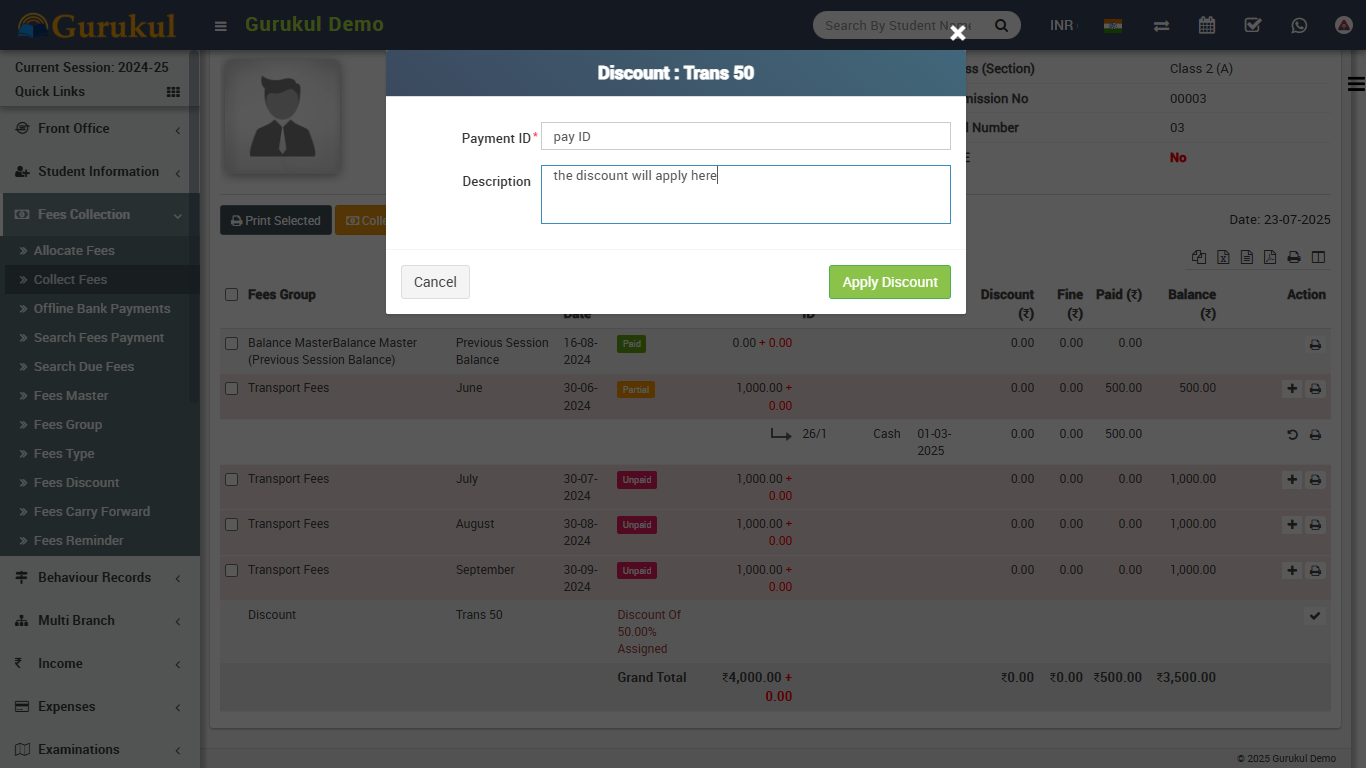Screen dimensions: 1366x768
Task: Toggle the hamburger sidebar menu icon
Action: (221, 26)
